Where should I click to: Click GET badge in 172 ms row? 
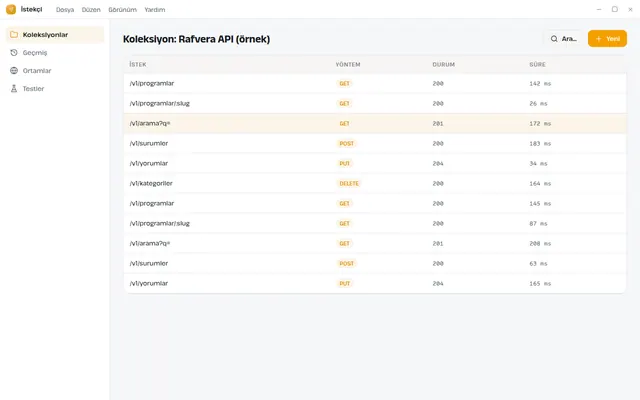click(x=344, y=123)
